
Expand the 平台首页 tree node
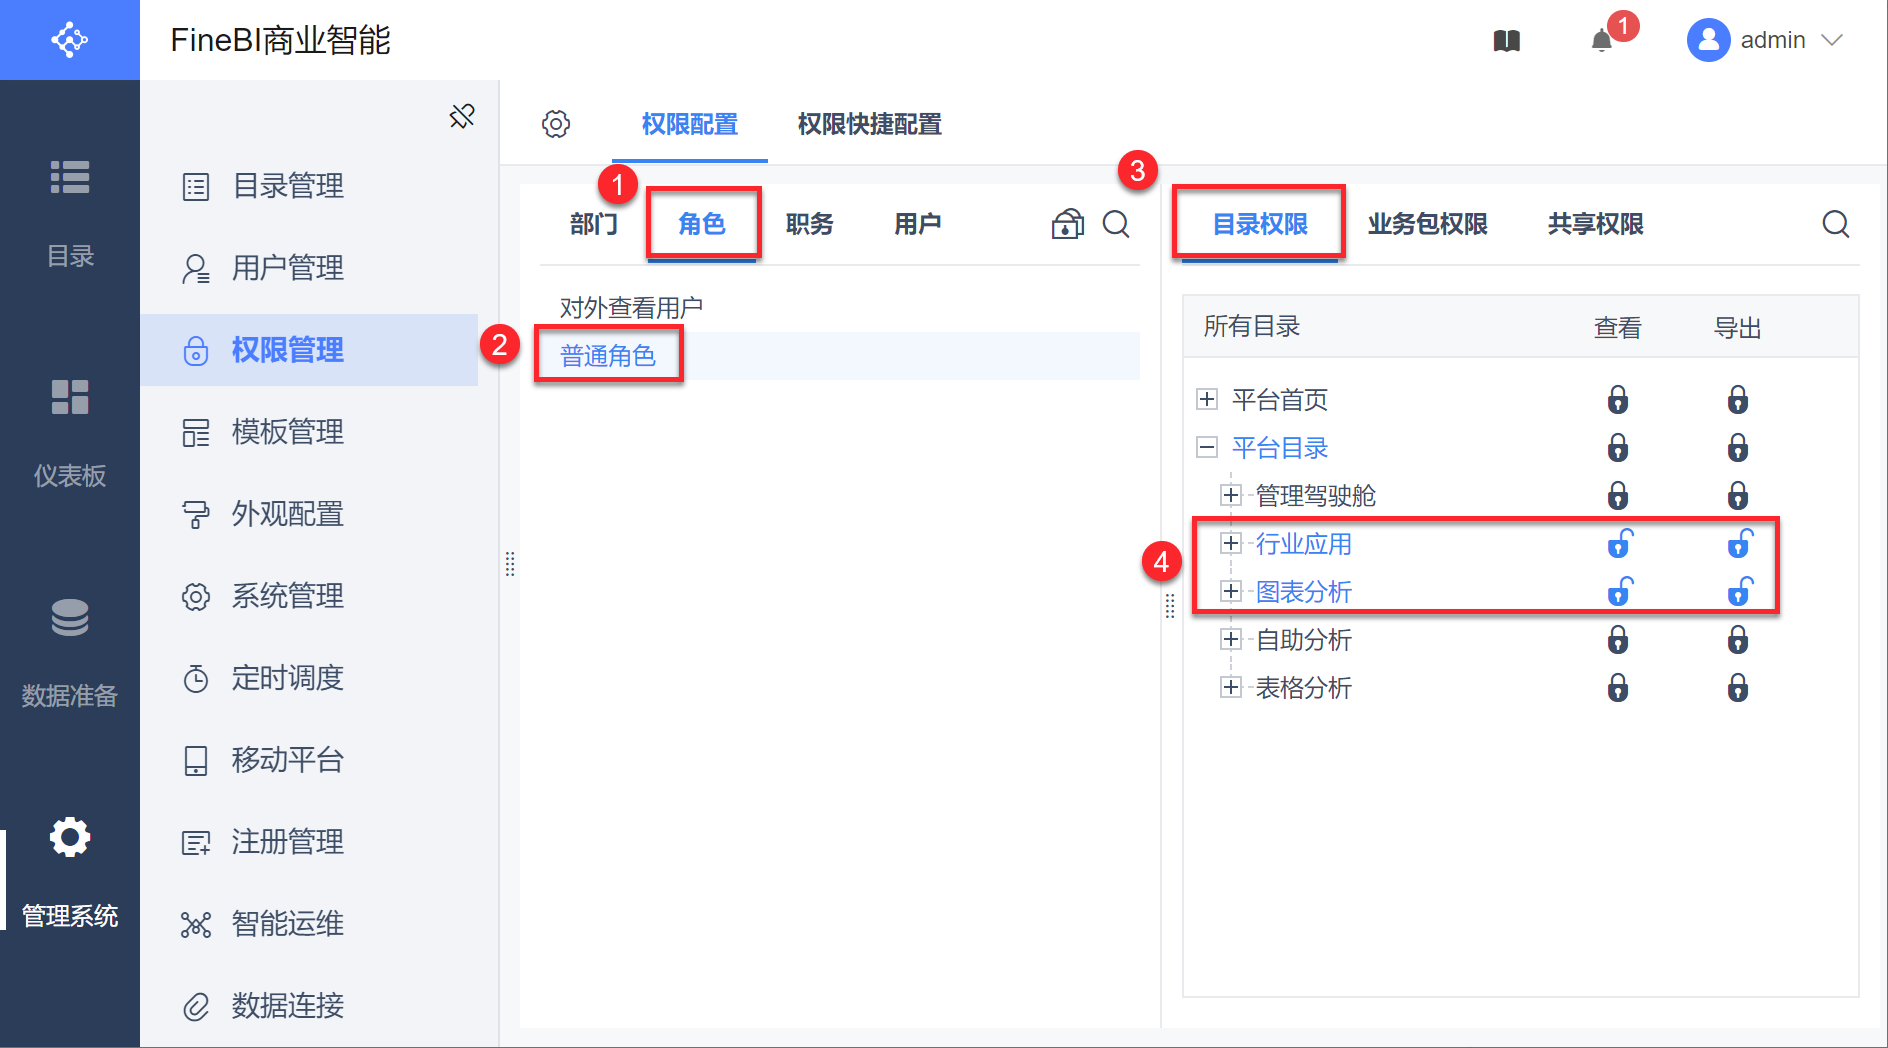(1207, 400)
